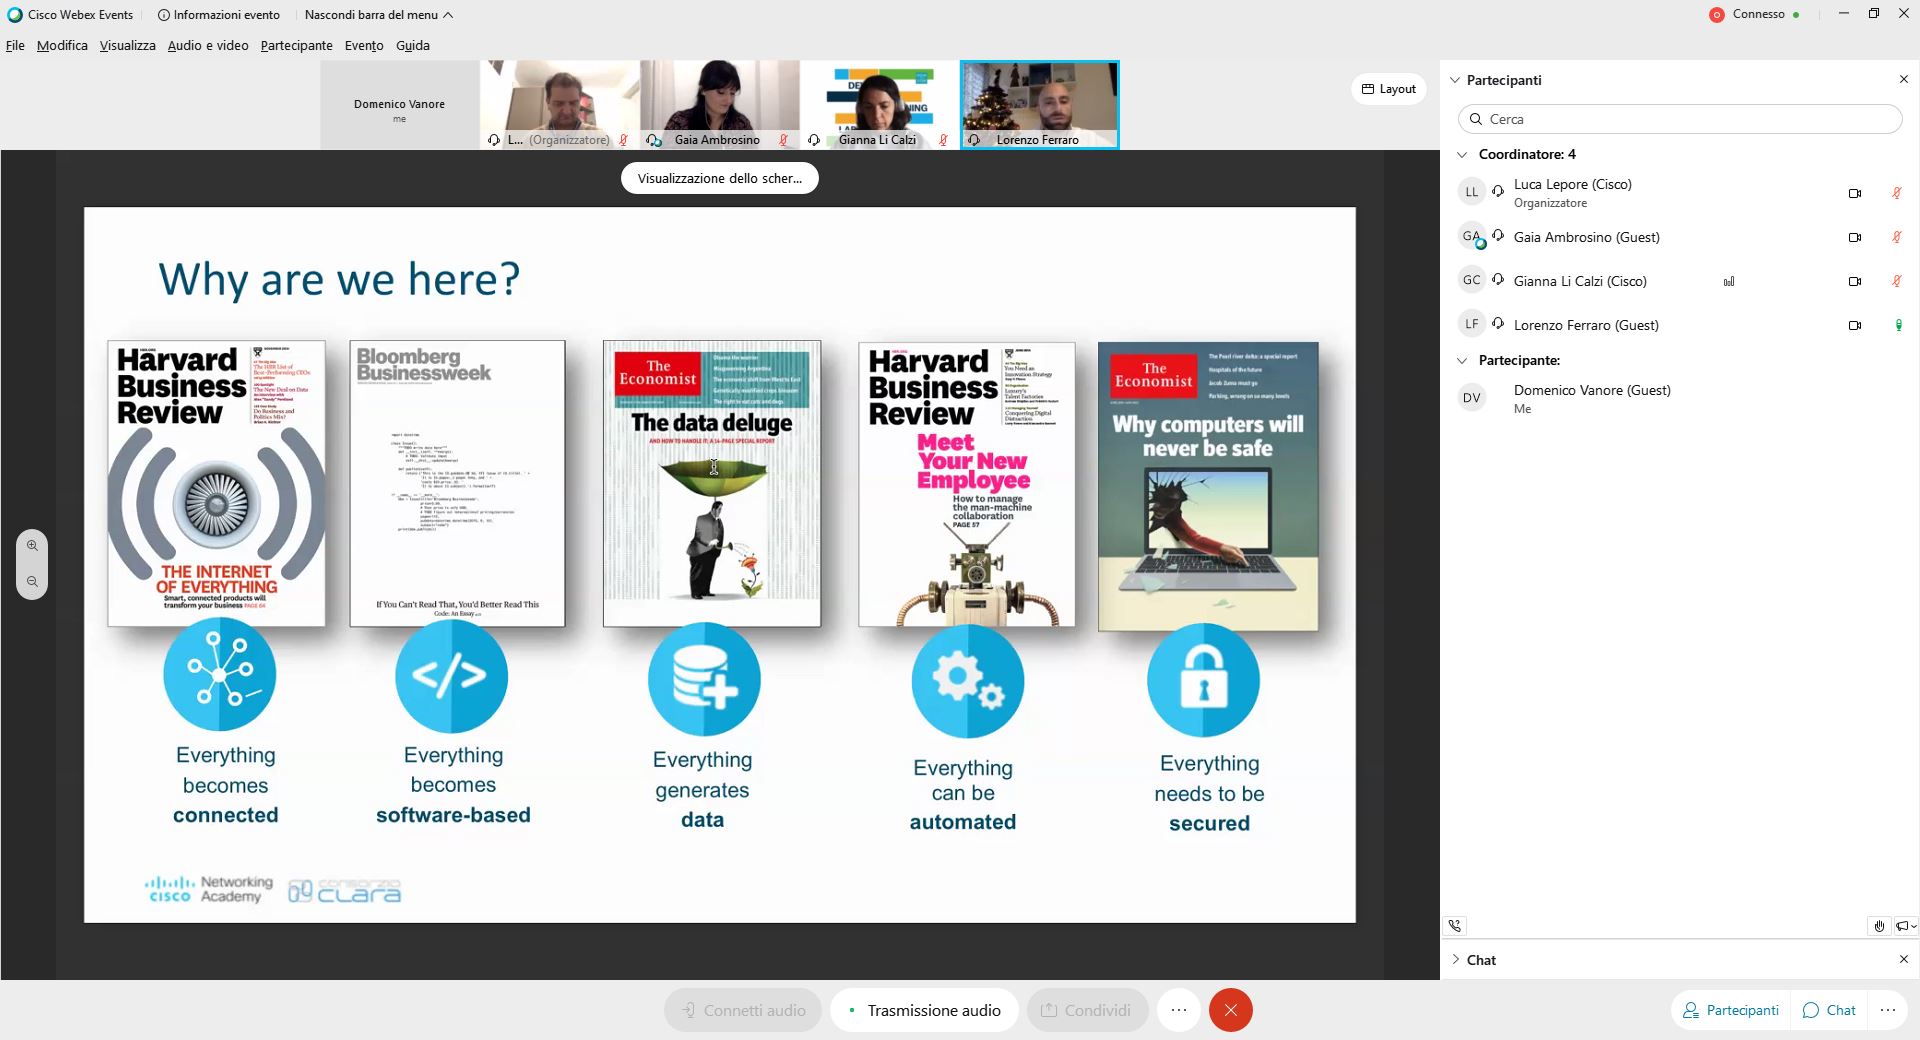
Task: Open the Modifica menu
Action: [62, 45]
